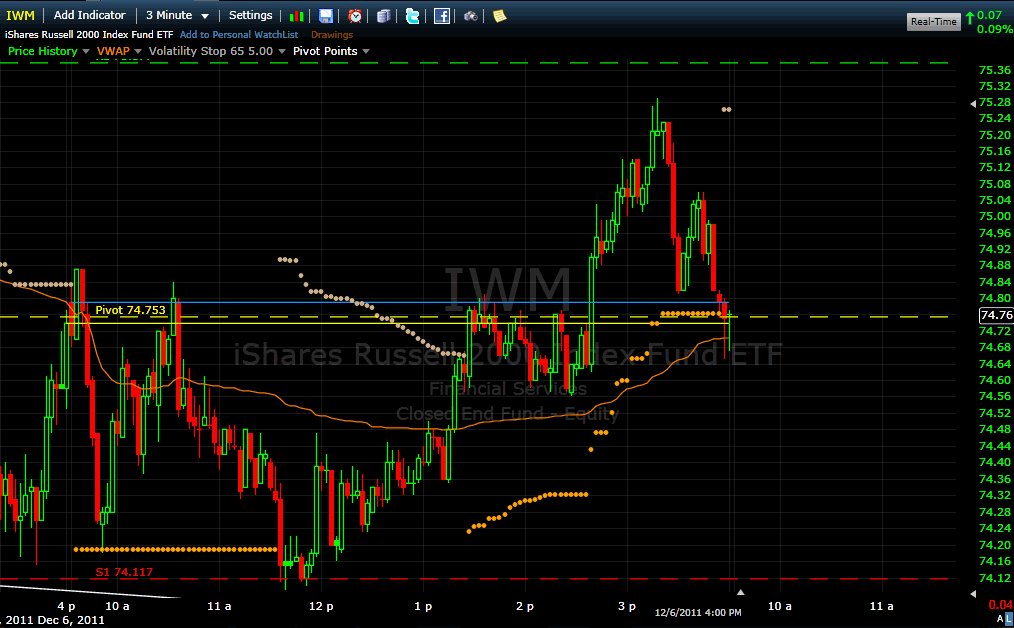The width and height of the screenshot is (1014, 628).
Task: Select the Price History indicator label
Action: coord(43,51)
